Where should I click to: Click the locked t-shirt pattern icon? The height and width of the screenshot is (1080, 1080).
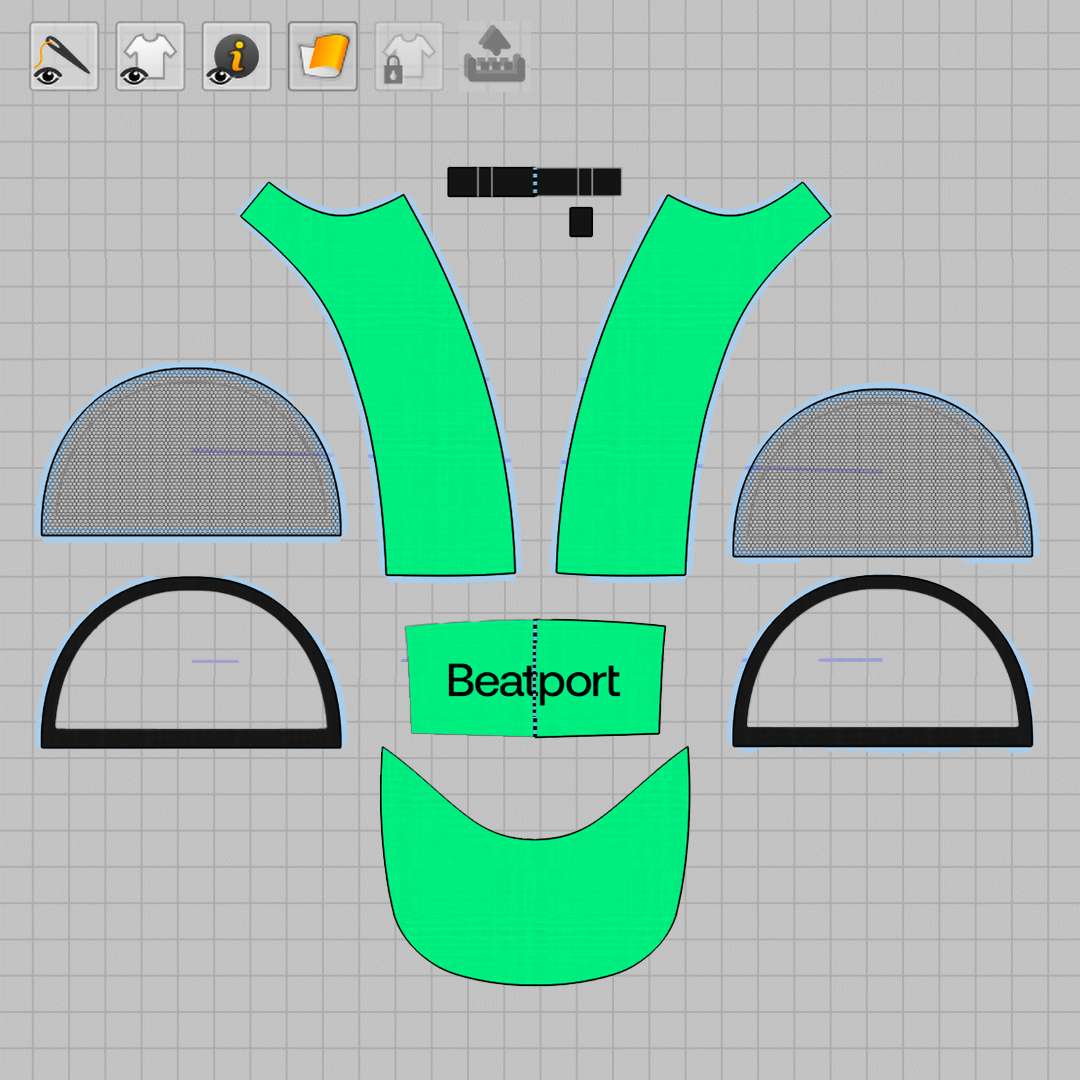point(408,56)
